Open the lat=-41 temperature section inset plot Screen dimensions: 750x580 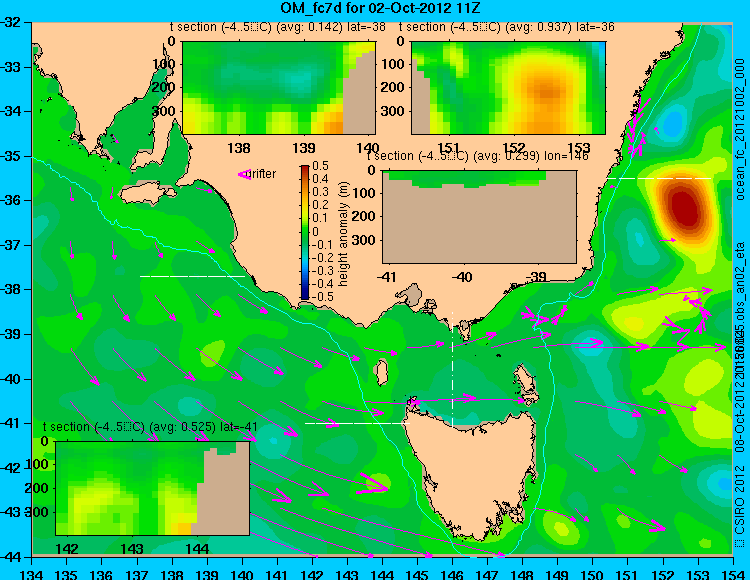(x=153, y=488)
